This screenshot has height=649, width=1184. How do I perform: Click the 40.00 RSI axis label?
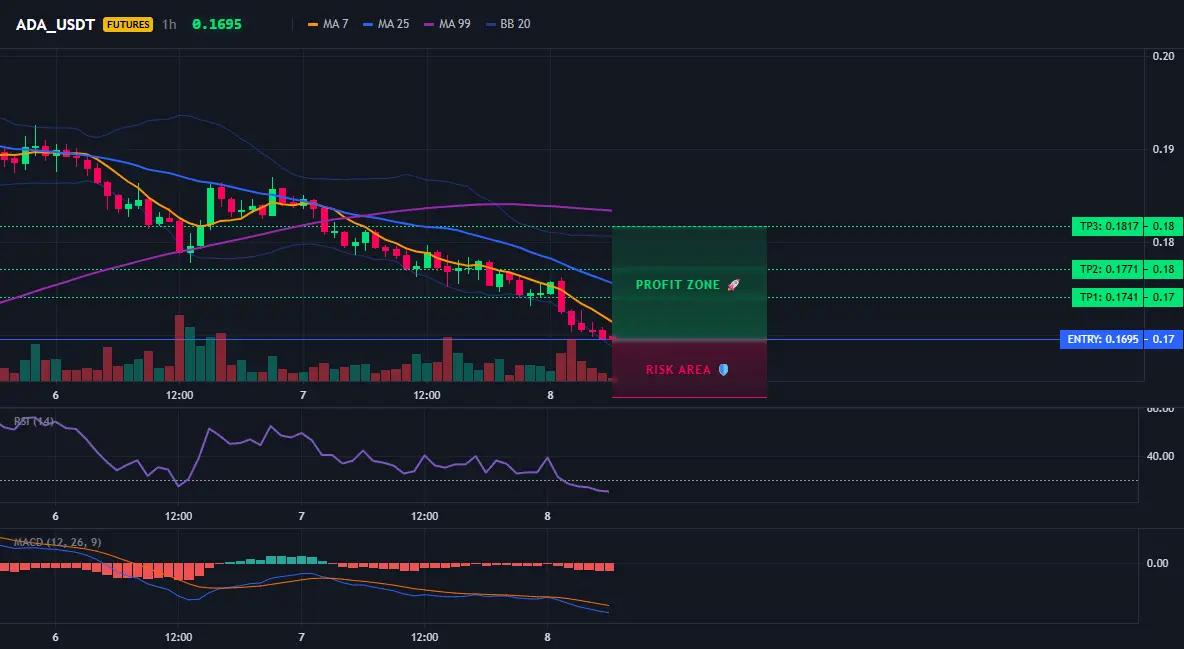coord(1161,456)
